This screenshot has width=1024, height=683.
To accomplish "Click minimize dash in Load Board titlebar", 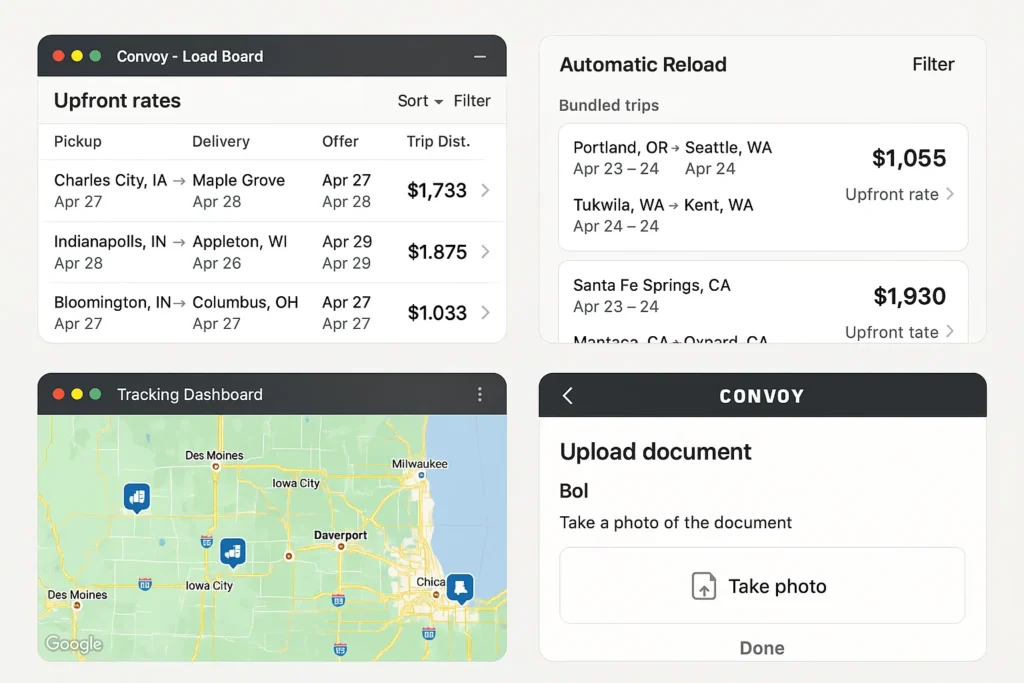I will (480, 57).
